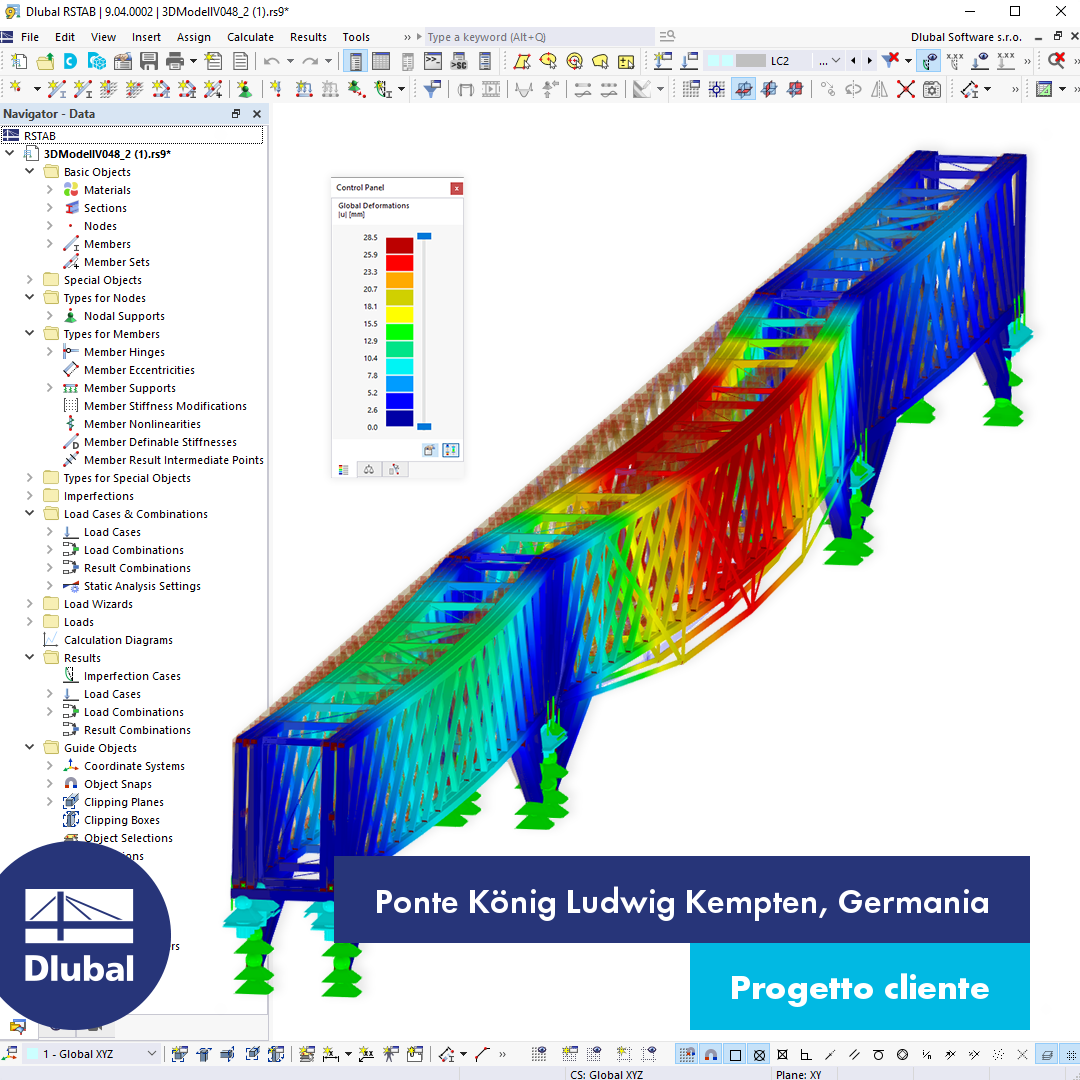Screen dimensions: 1080x1080
Task: Select Calculation Diagrams tree item
Action: [x=118, y=640]
